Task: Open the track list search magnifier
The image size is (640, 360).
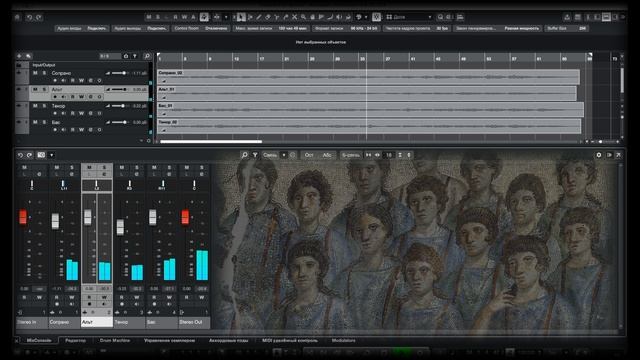Action: [x=147, y=56]
